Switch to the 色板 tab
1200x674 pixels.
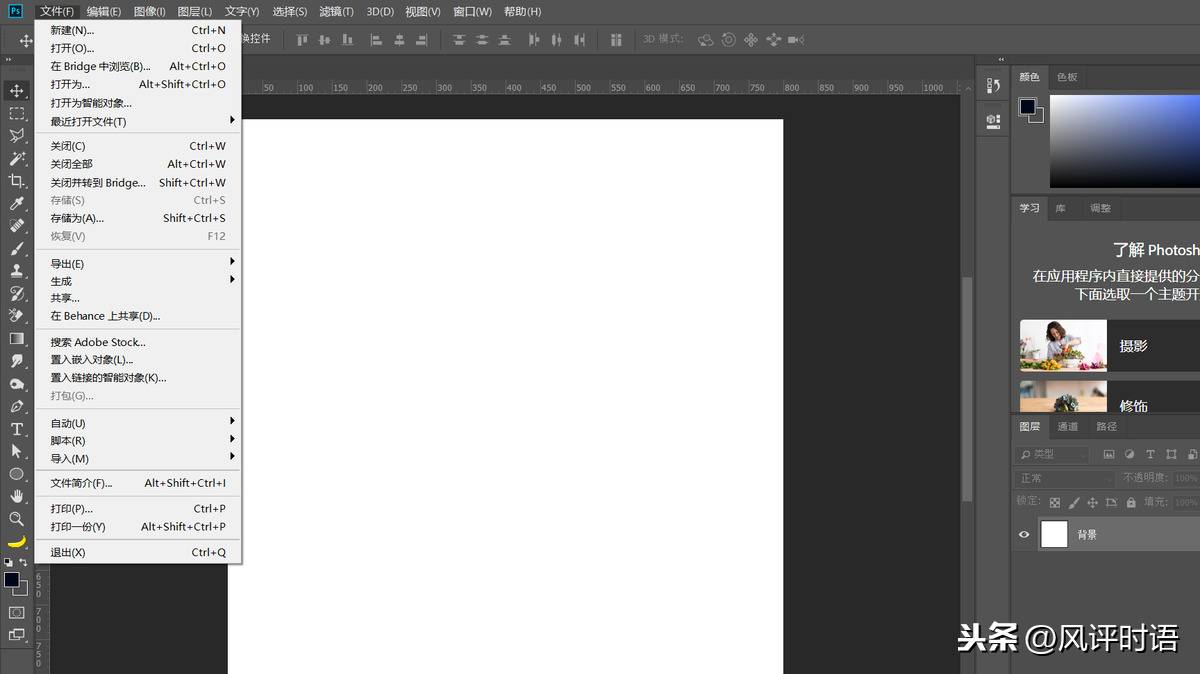tap(1067, 77)
